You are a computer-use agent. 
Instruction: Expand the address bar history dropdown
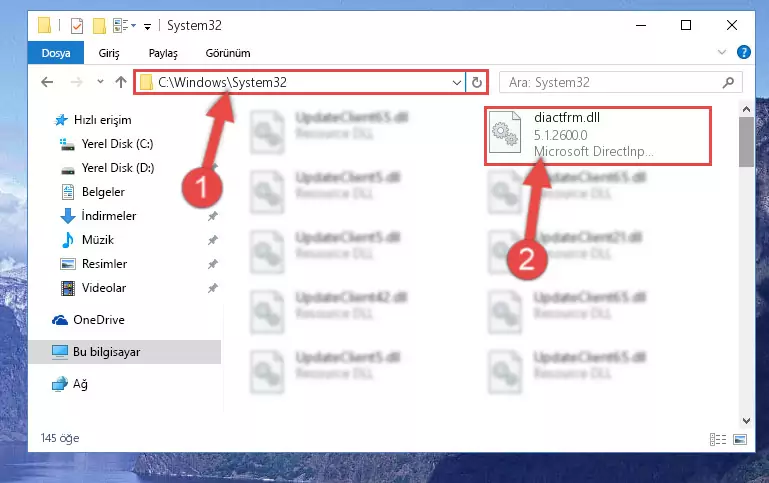[x=457, y=82]
